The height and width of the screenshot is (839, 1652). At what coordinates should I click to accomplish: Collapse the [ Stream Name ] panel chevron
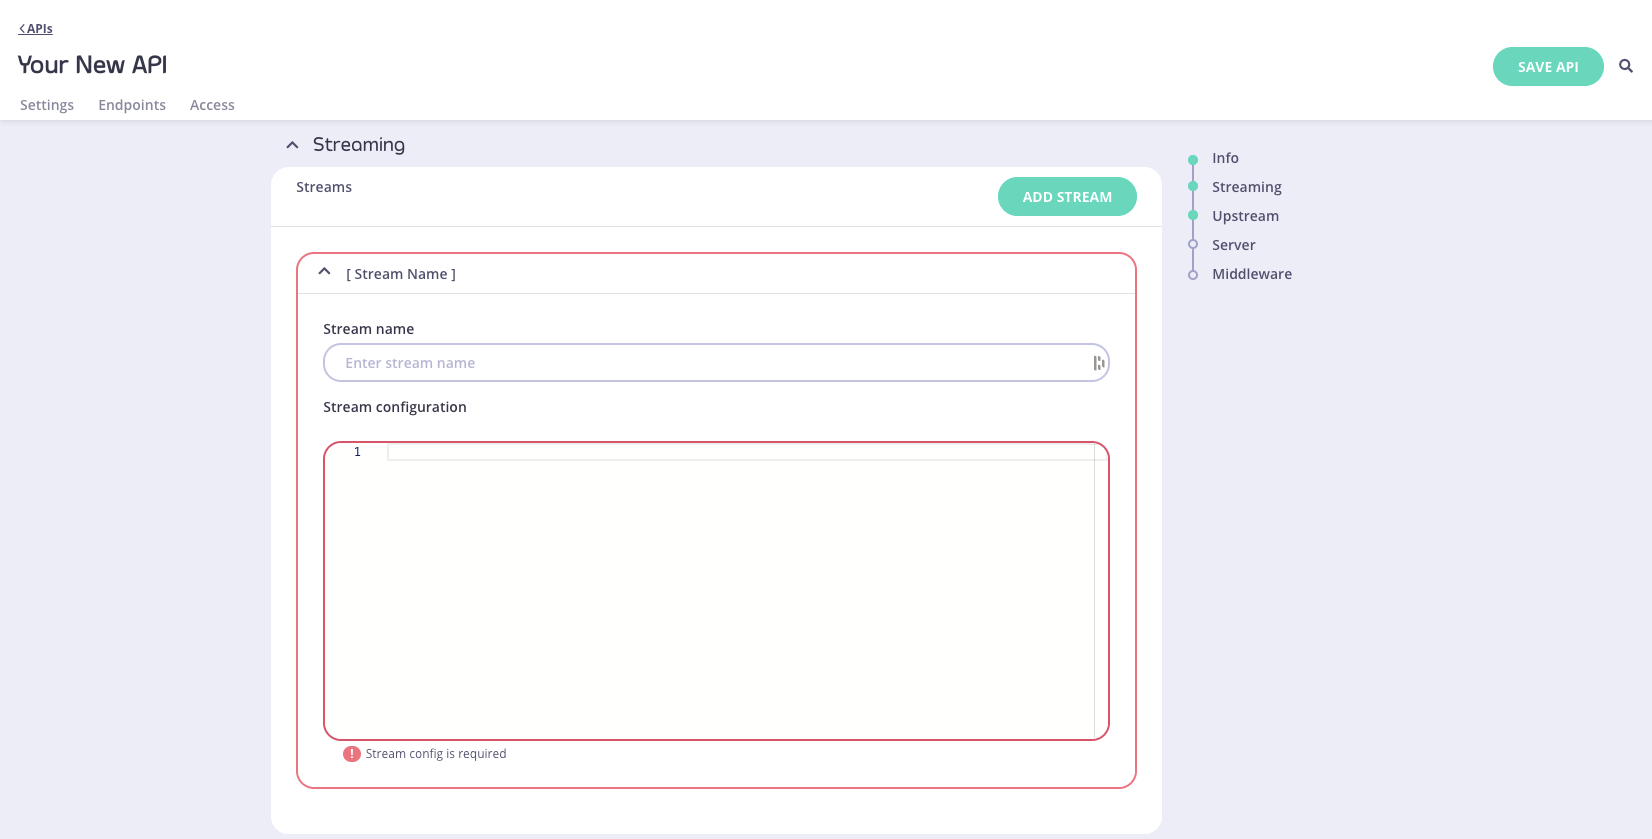pos(324,272)
